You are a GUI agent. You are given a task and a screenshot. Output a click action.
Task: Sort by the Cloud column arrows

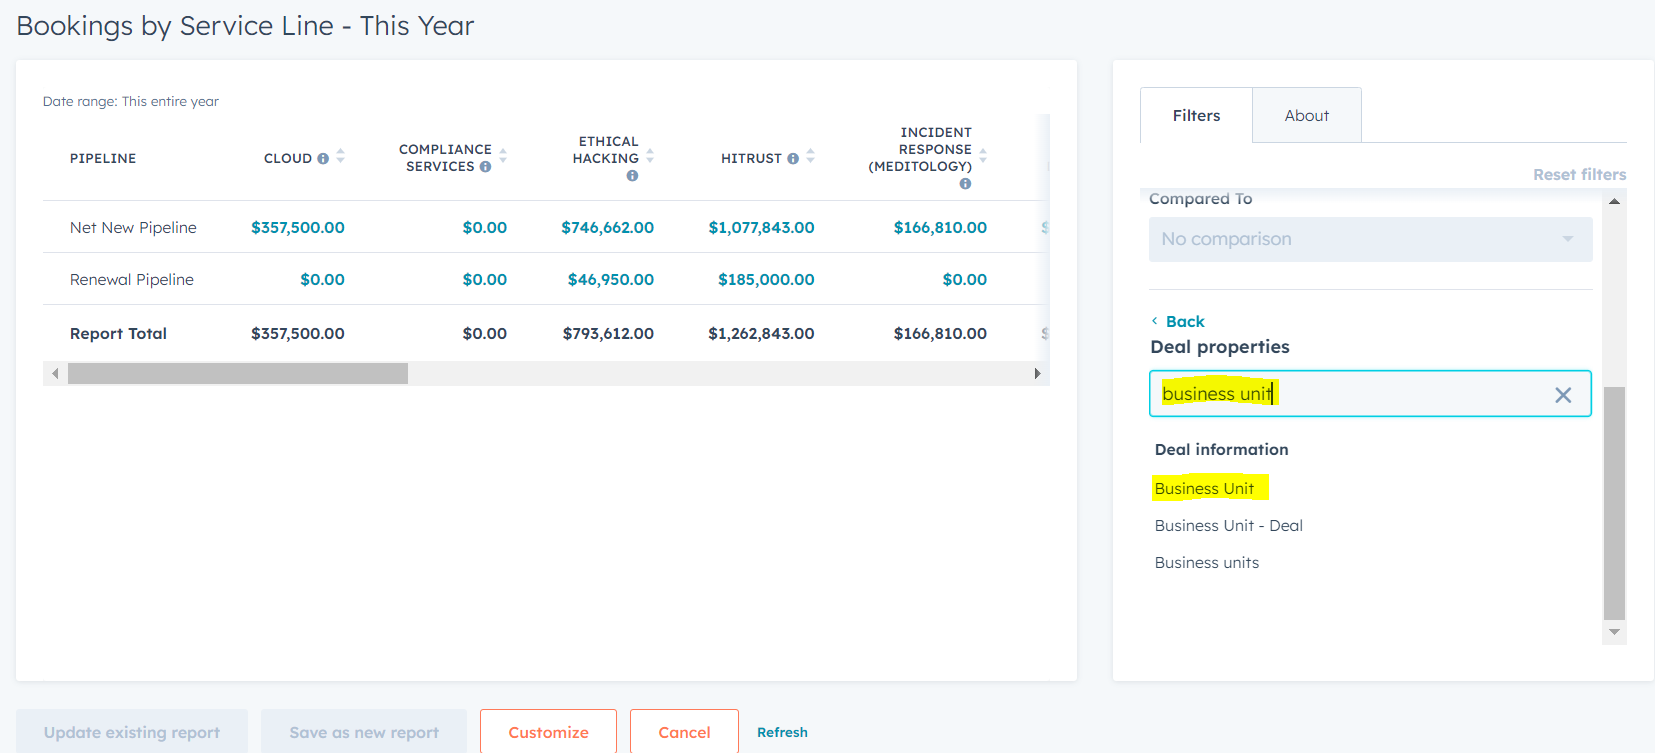[341, 156]
